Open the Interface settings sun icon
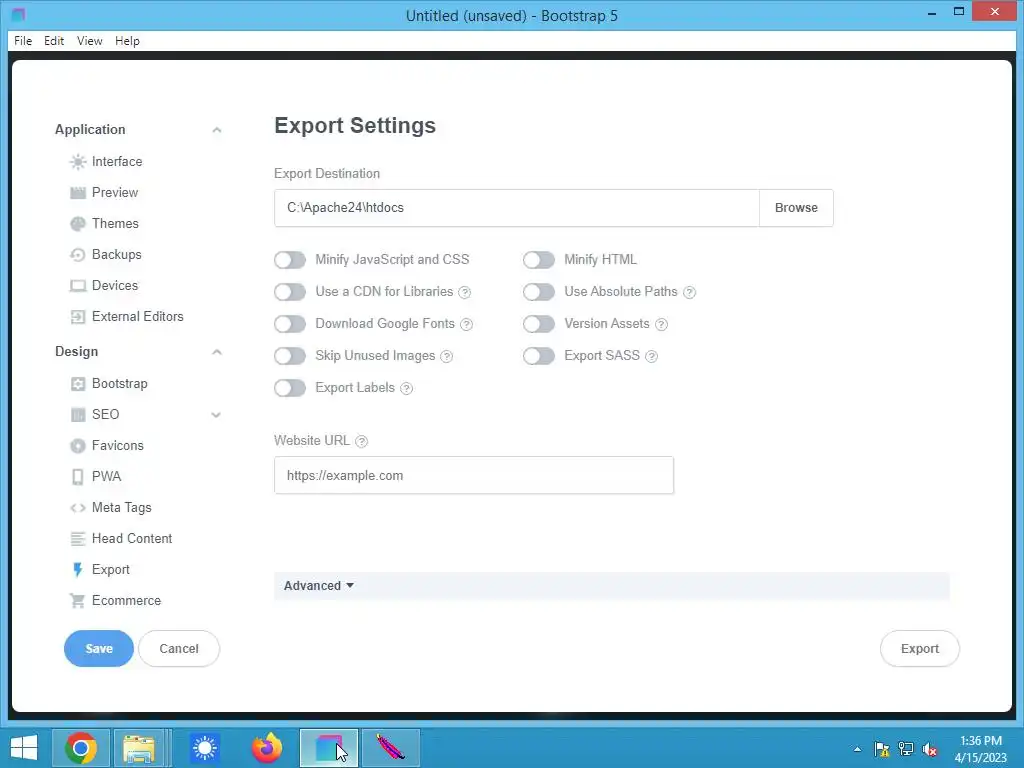The width and height of the screenshot is (1024, 768). [78, 162]
